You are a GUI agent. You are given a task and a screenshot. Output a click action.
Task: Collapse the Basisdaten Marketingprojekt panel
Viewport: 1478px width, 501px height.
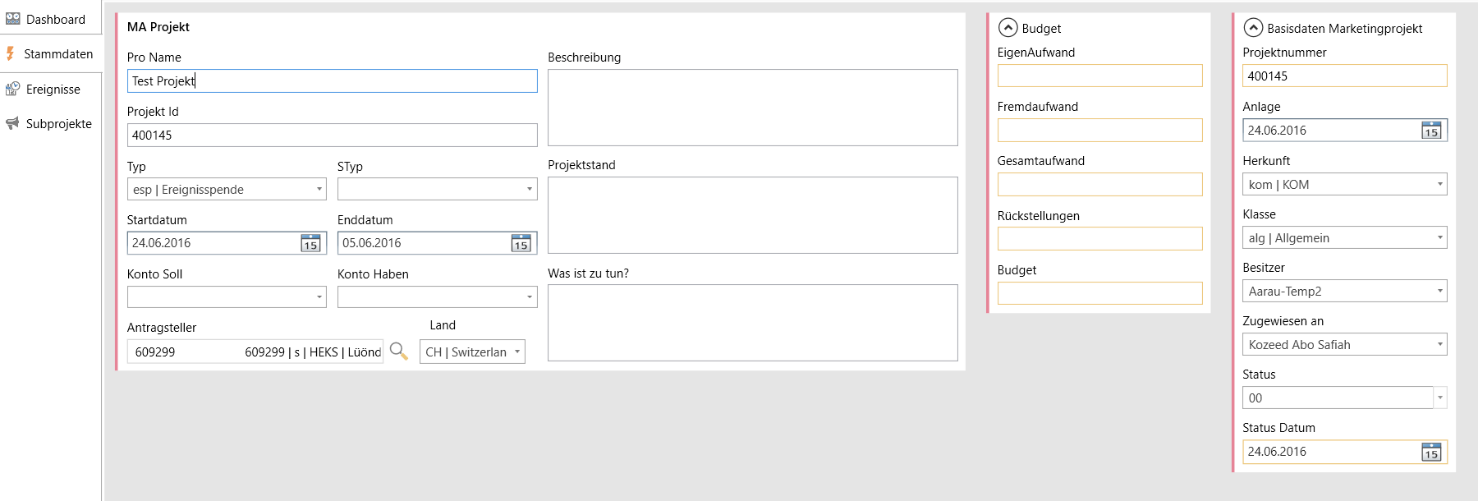pos(1253,29)
